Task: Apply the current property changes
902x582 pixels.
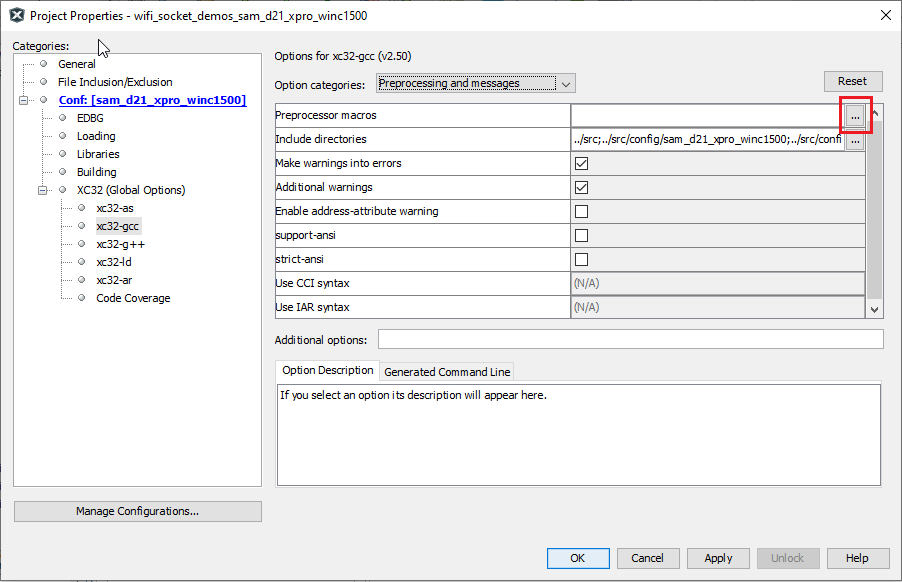Action: point(718,558)
